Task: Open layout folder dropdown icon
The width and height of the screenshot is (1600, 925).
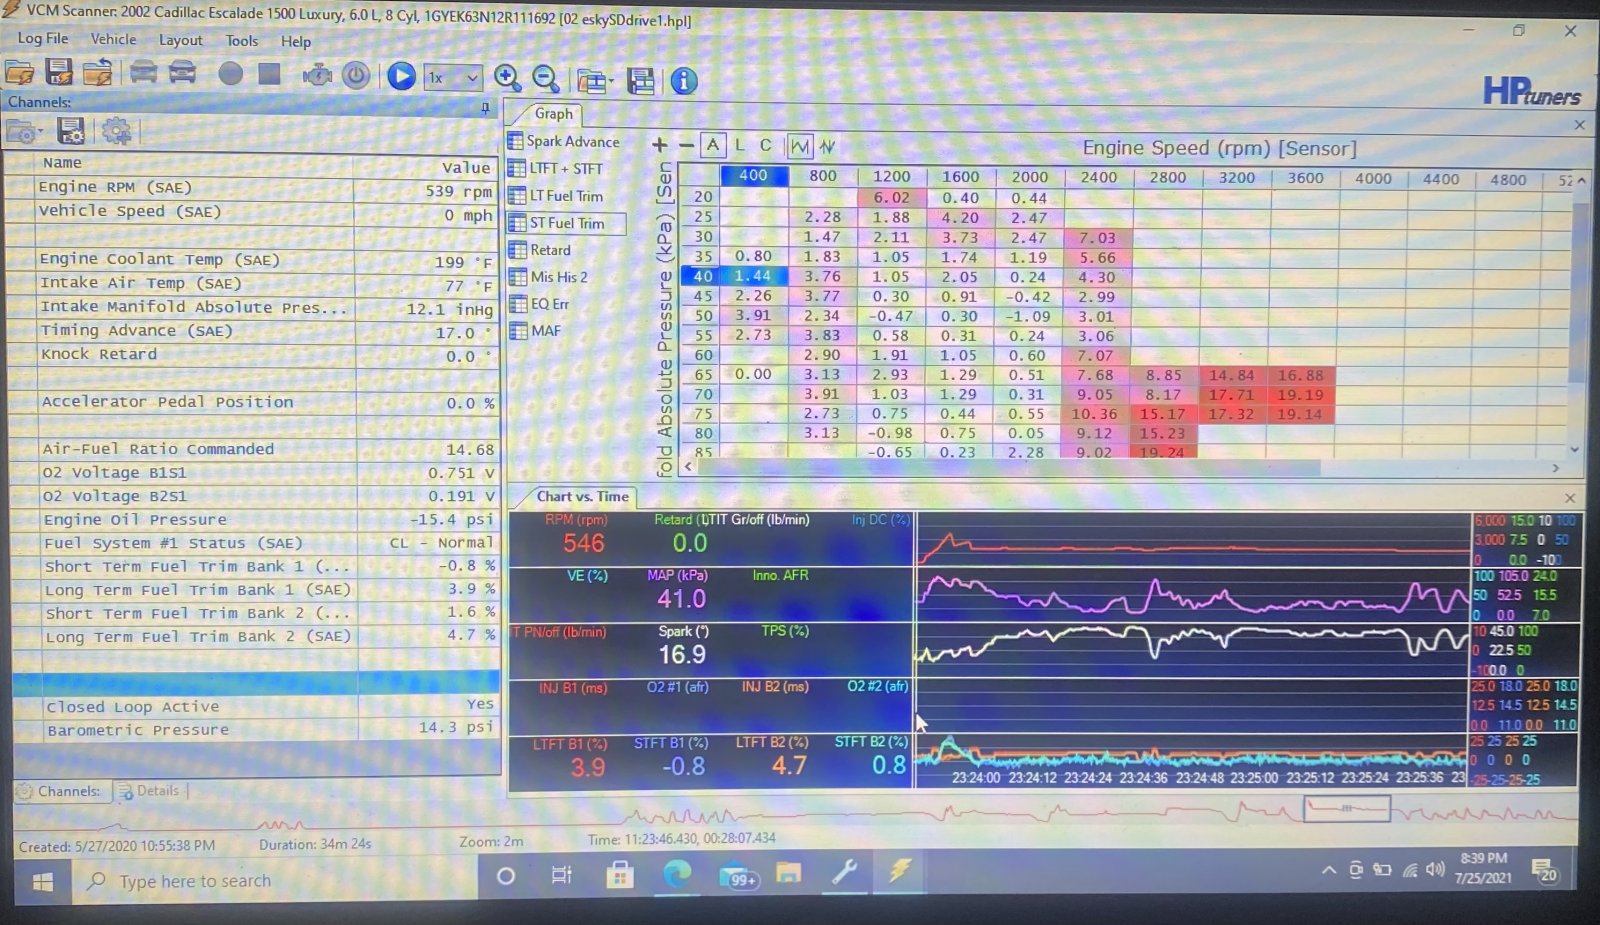Action: (595, 81)
